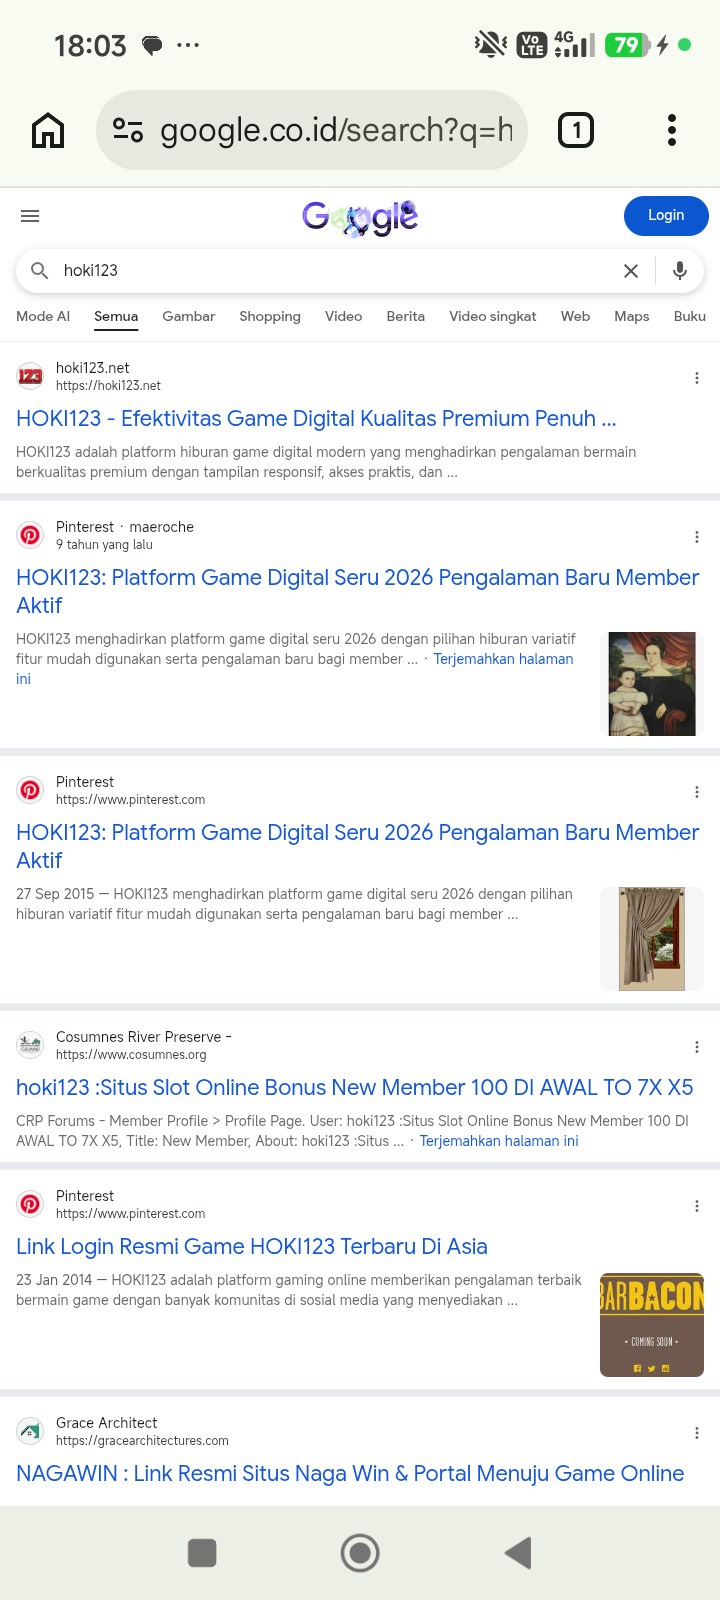The width and height of the screenshot is (720, 1600).
Task: Tap the browser home icon
Action: point(48,130)
